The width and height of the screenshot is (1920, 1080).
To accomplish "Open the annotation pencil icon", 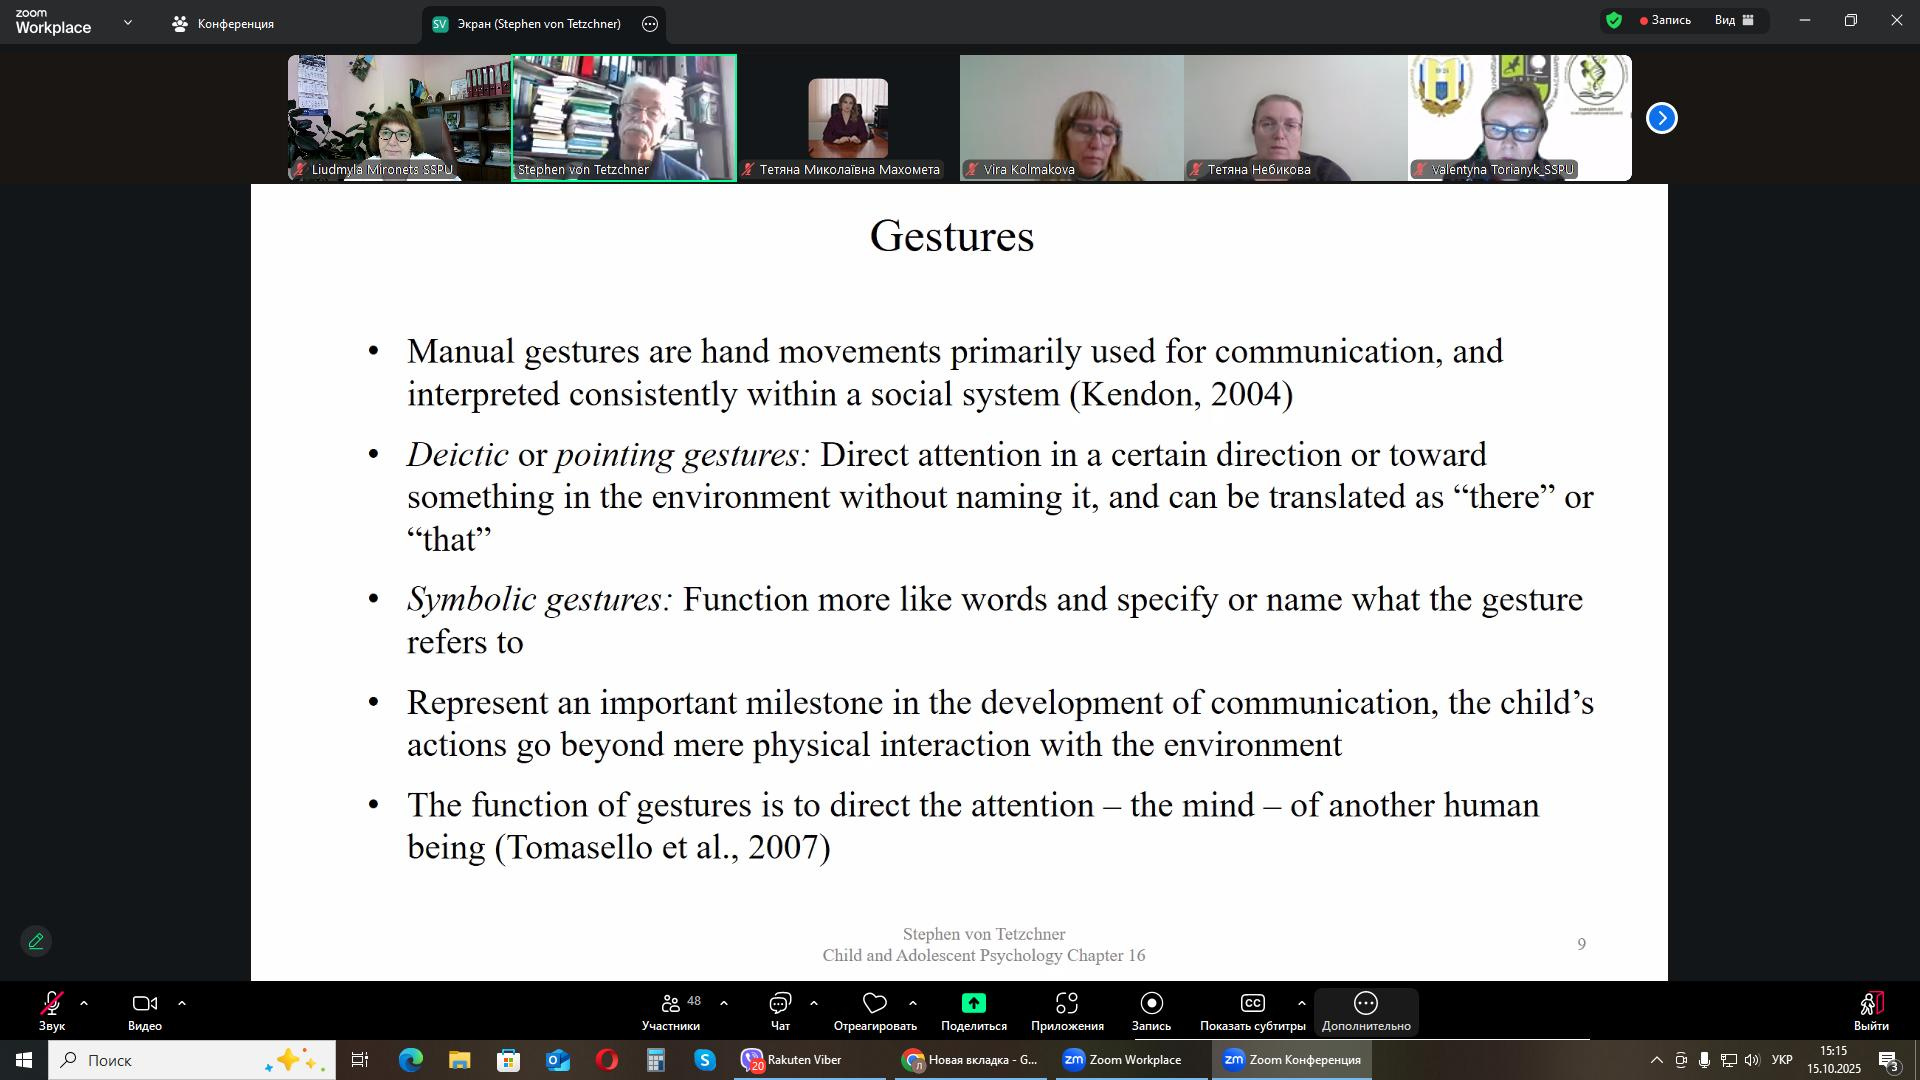I will (36, 941).
